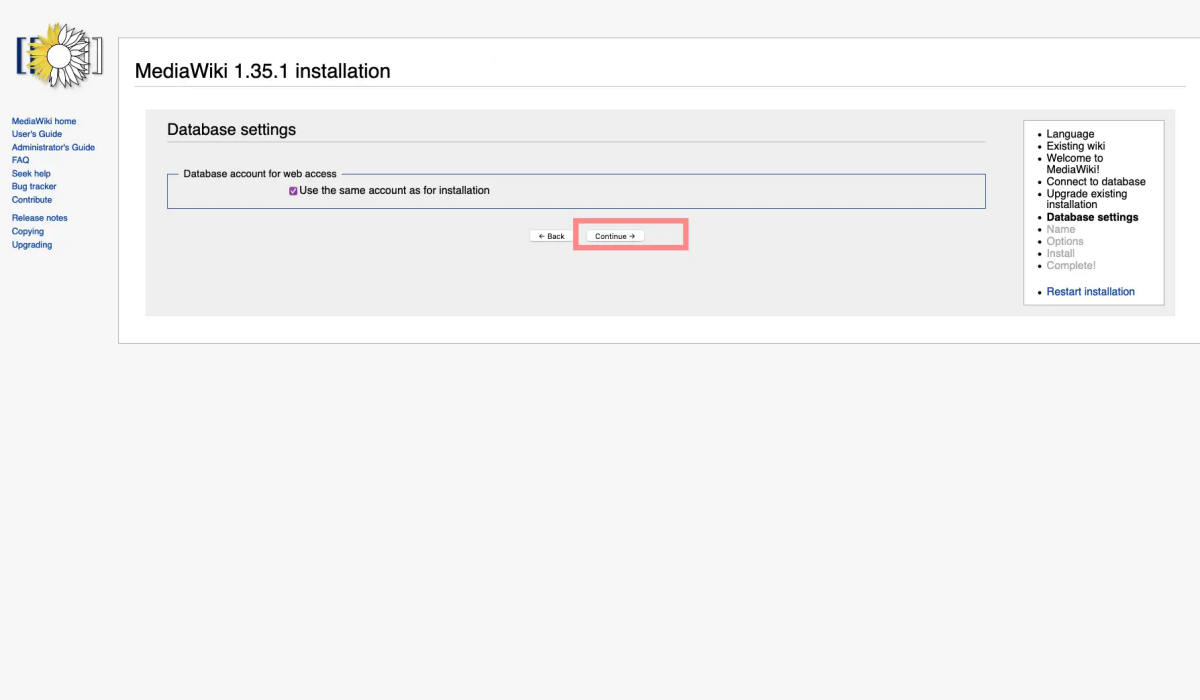Select 'Language' in the installation steps list
Viewport: 1200px width, 700px height.
coord(1070,134)
